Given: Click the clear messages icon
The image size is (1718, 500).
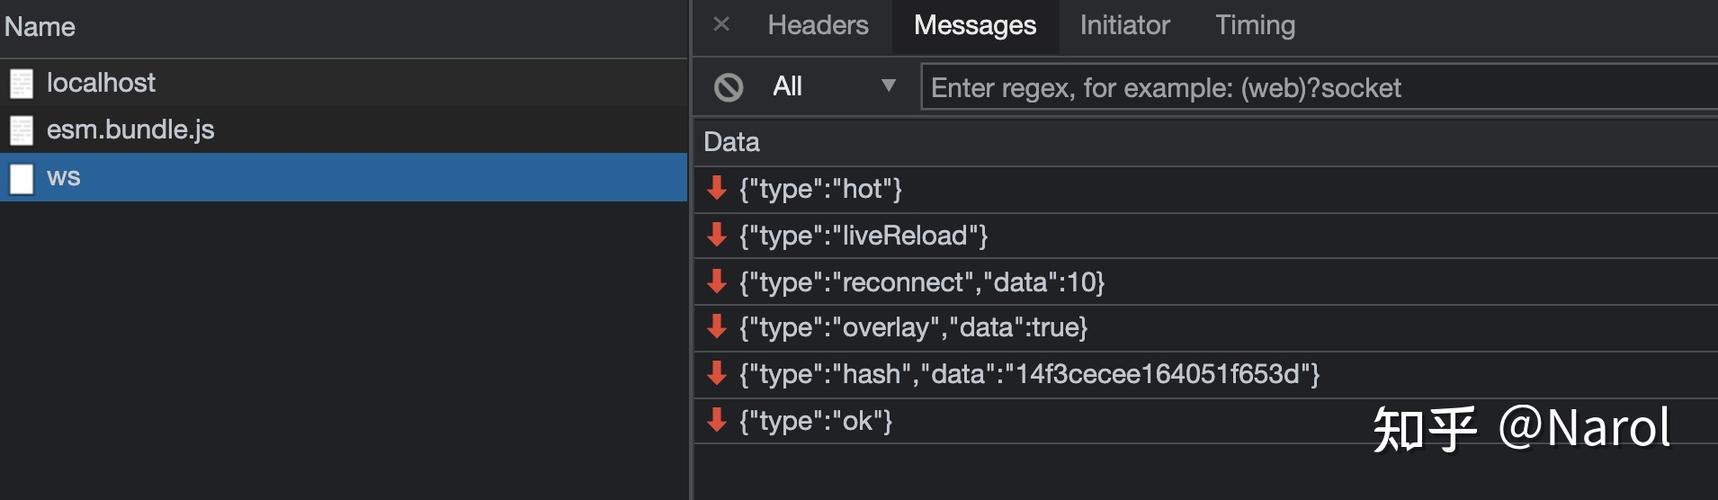Looking at the screenshot, I should click(728, 88).
